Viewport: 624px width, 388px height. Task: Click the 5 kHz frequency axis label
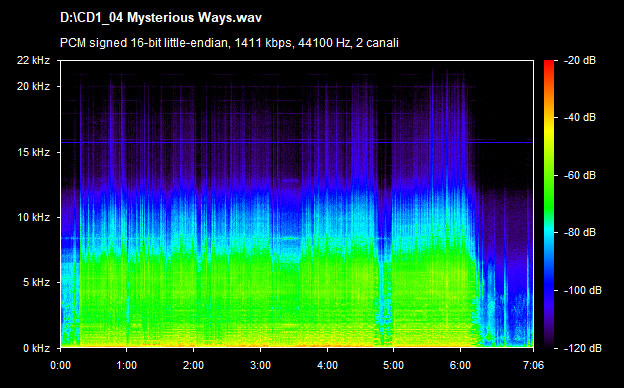pyautogui.click(x=36, y=282)
